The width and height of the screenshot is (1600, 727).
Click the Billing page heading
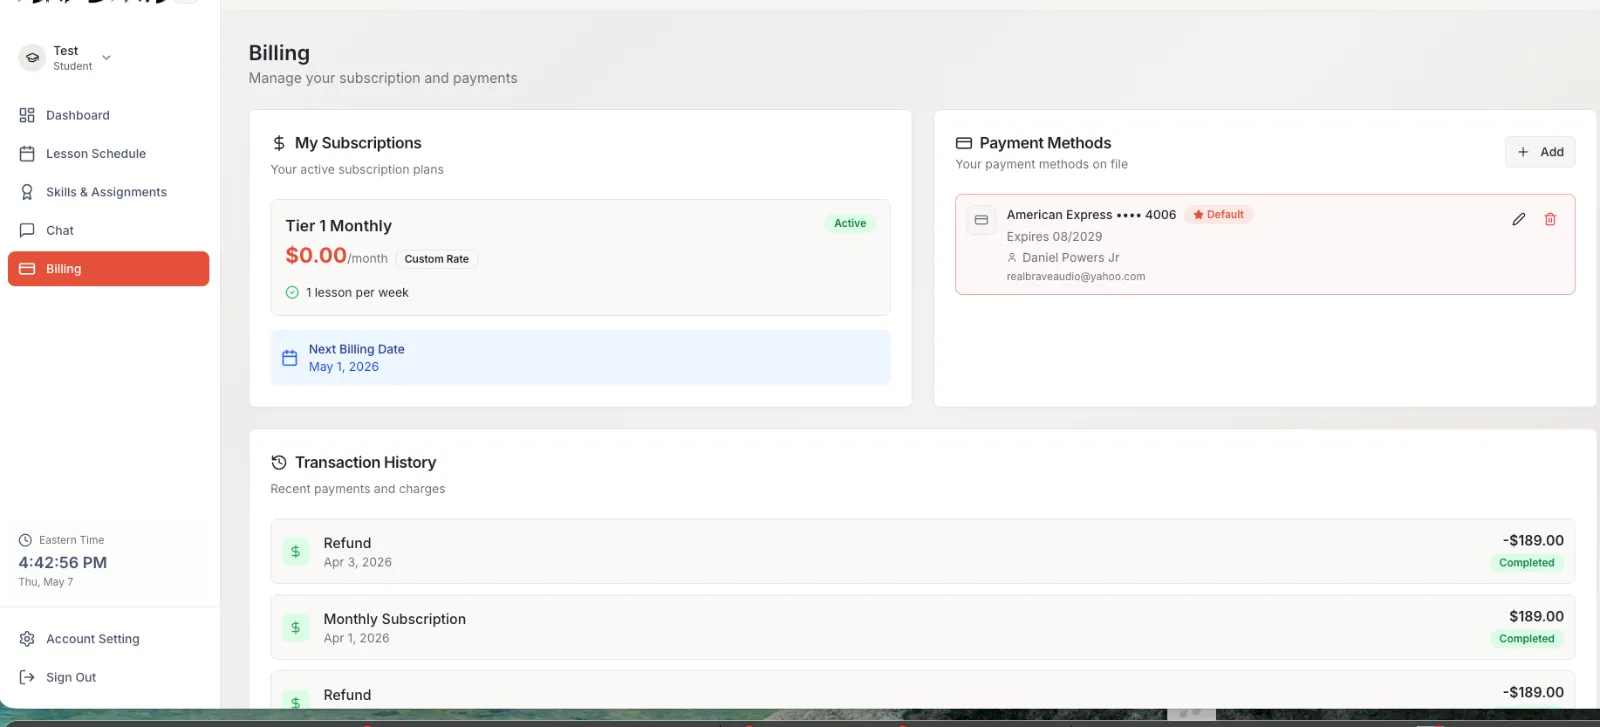tap(279, 53)
